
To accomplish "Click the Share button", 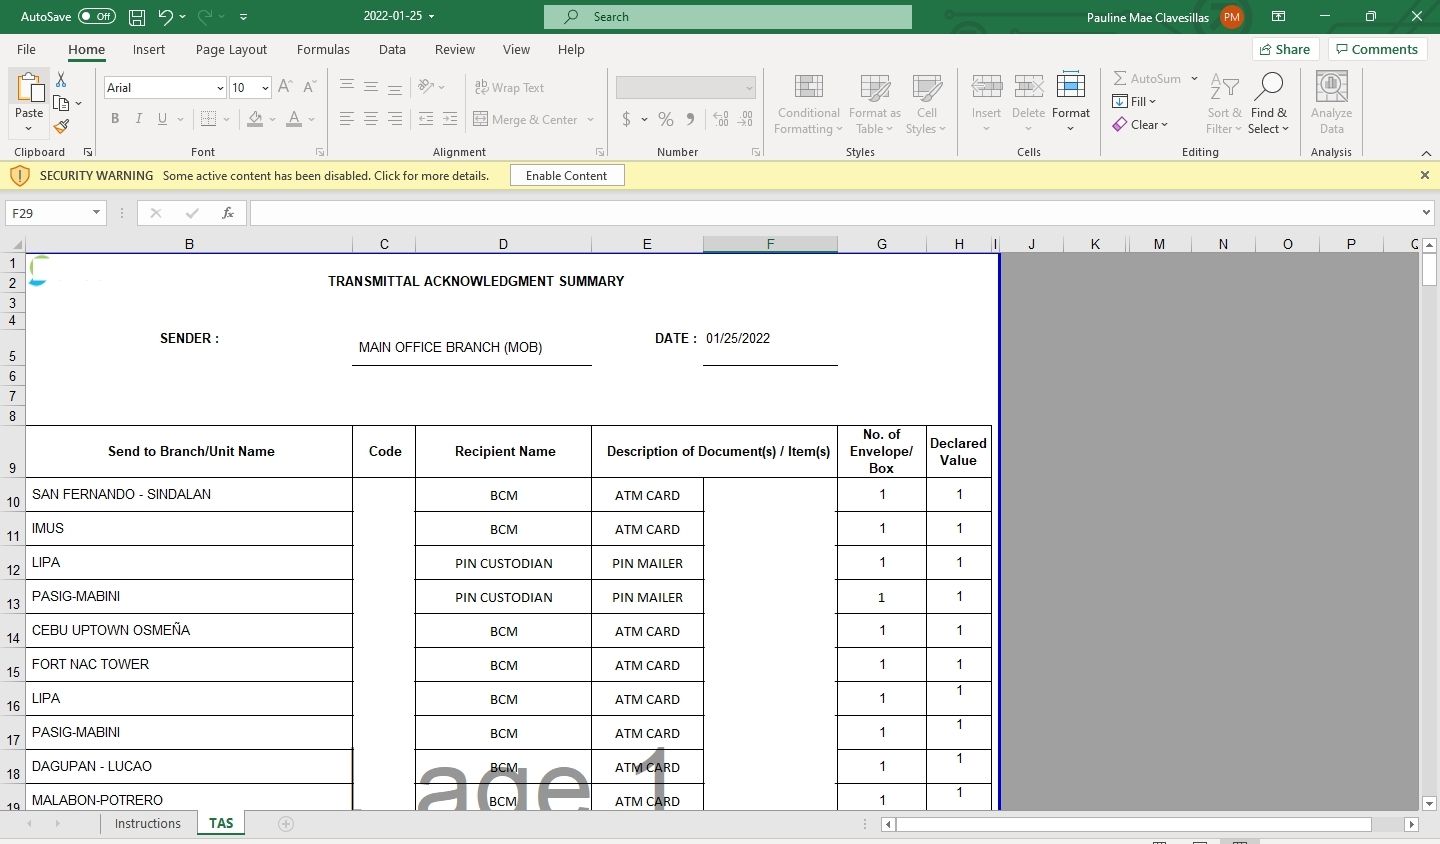I will point(1285,49).
